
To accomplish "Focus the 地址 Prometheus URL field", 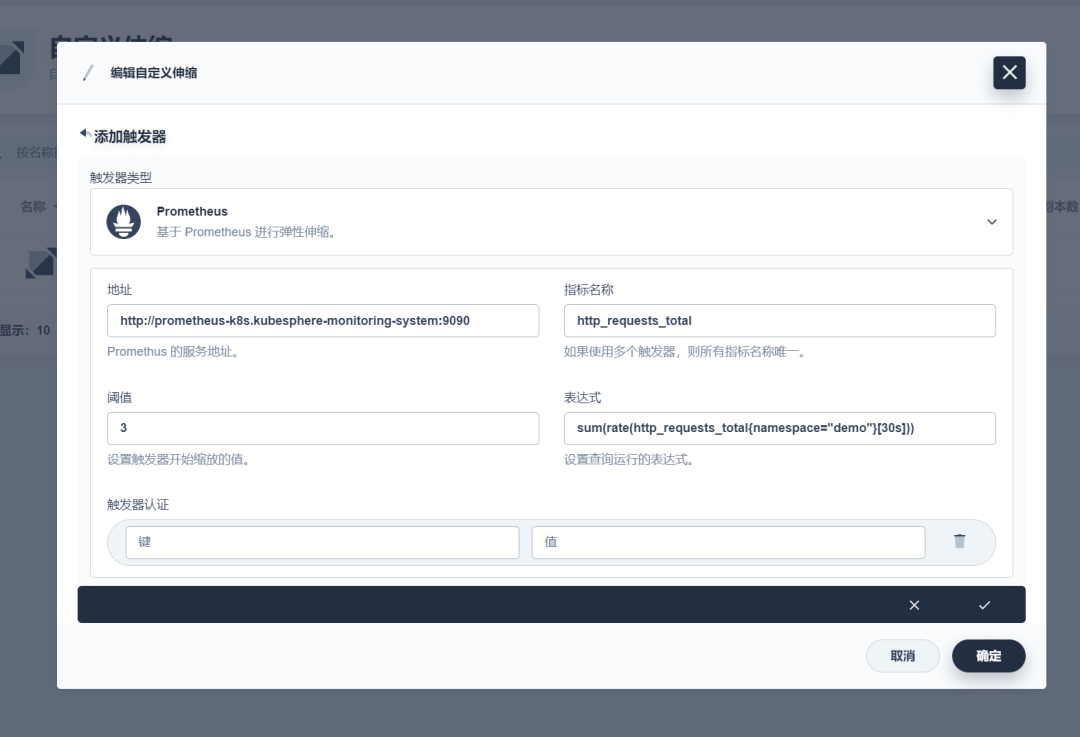I will point(323,320).
